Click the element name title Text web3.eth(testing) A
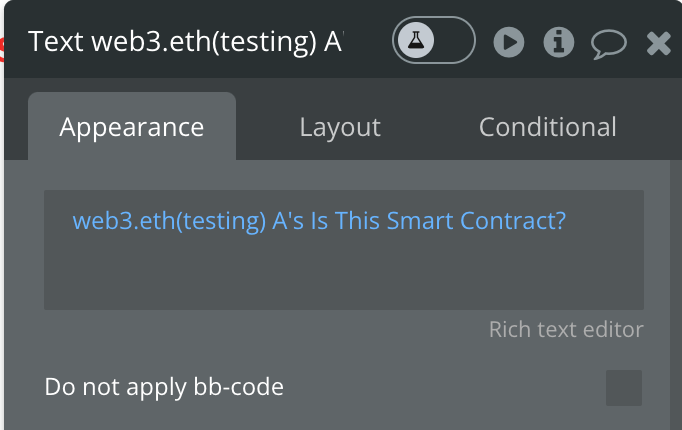 186,42
